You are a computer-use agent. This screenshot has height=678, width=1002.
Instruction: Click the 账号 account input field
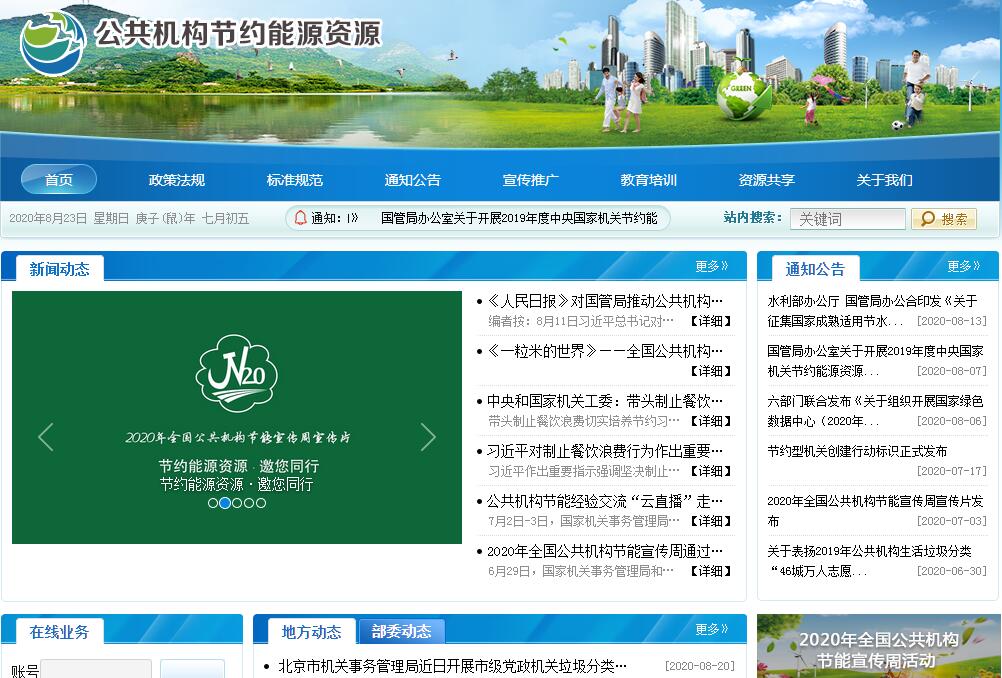(96, 669)
